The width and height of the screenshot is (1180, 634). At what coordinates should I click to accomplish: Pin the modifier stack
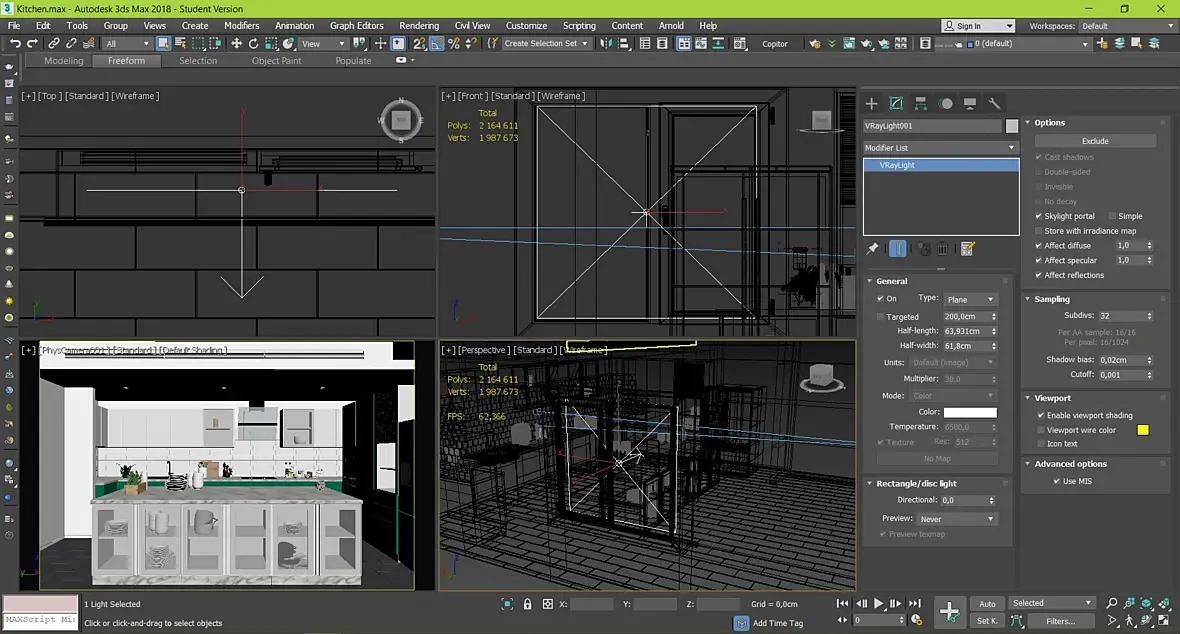(873, 249)
